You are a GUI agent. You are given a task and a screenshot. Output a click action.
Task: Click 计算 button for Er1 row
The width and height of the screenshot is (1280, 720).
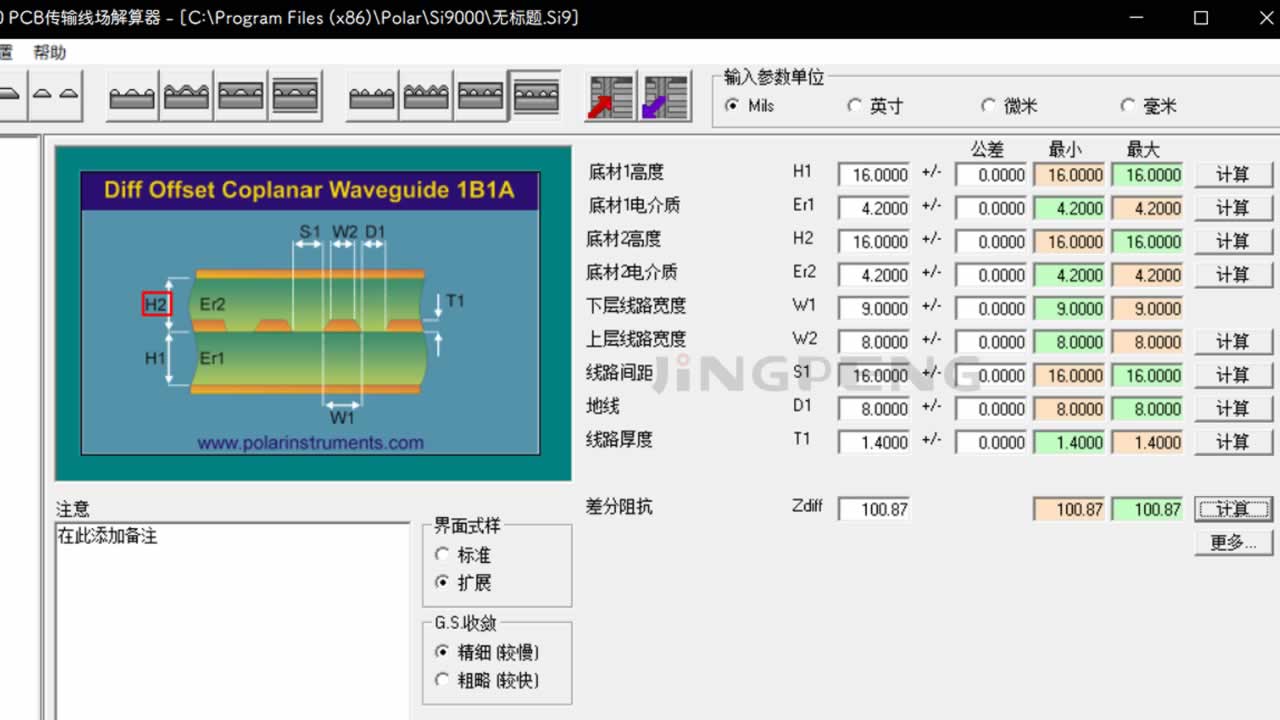[x=1233, y=208]
